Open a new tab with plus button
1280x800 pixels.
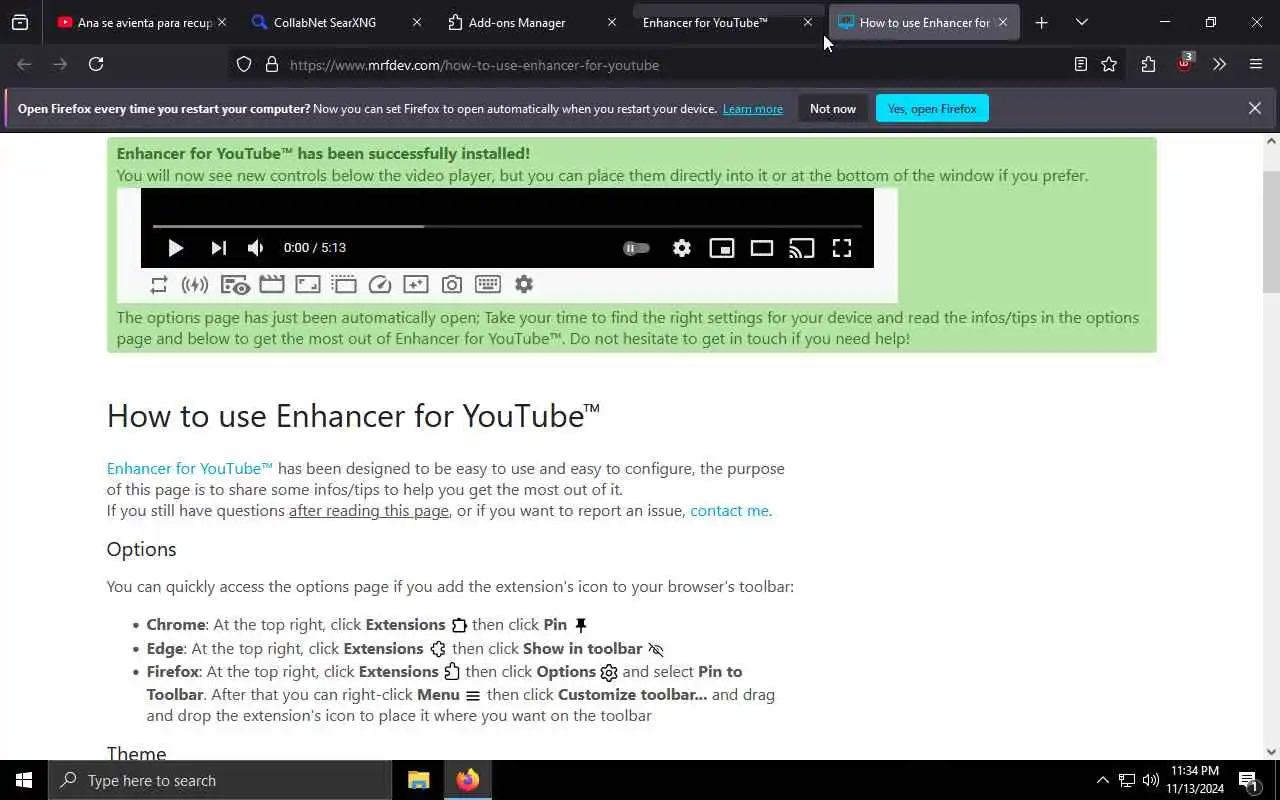click(1041, 22)
